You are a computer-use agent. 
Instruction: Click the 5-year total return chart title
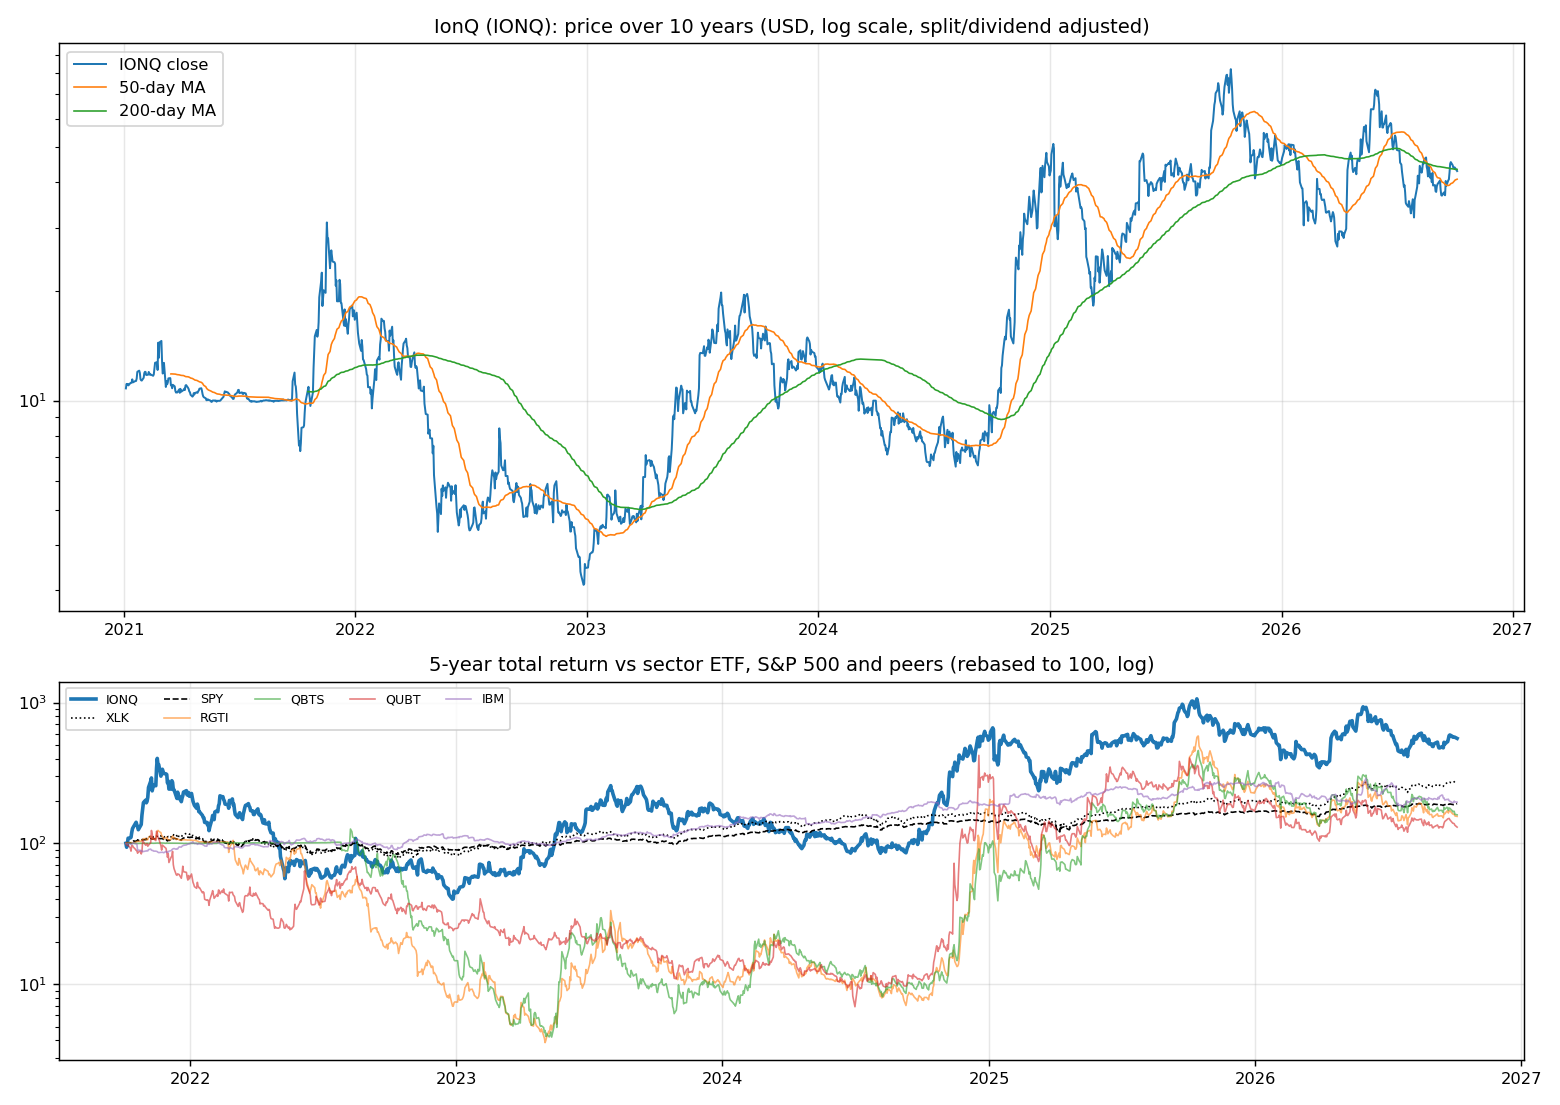point(791,665)
